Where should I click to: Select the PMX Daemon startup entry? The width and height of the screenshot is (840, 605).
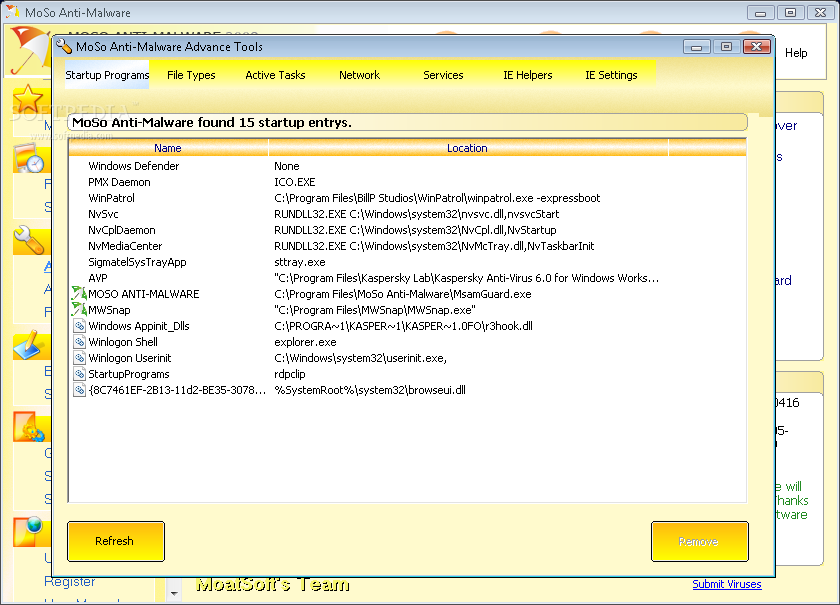tap(119, 182)
